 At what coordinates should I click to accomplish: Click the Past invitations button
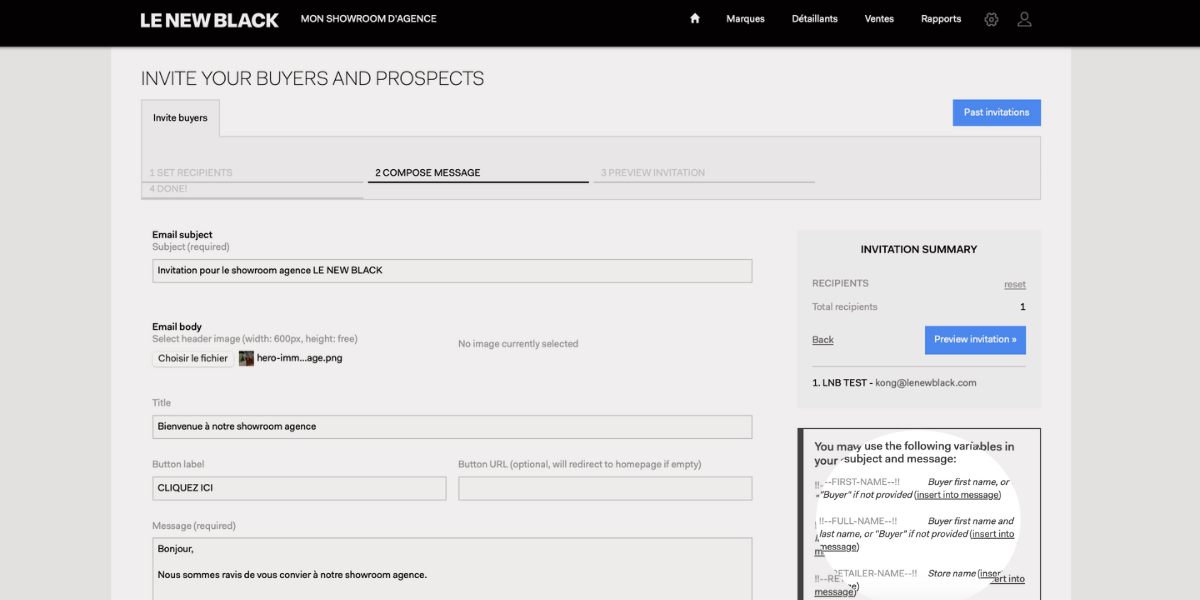click(x=996, y=113)
